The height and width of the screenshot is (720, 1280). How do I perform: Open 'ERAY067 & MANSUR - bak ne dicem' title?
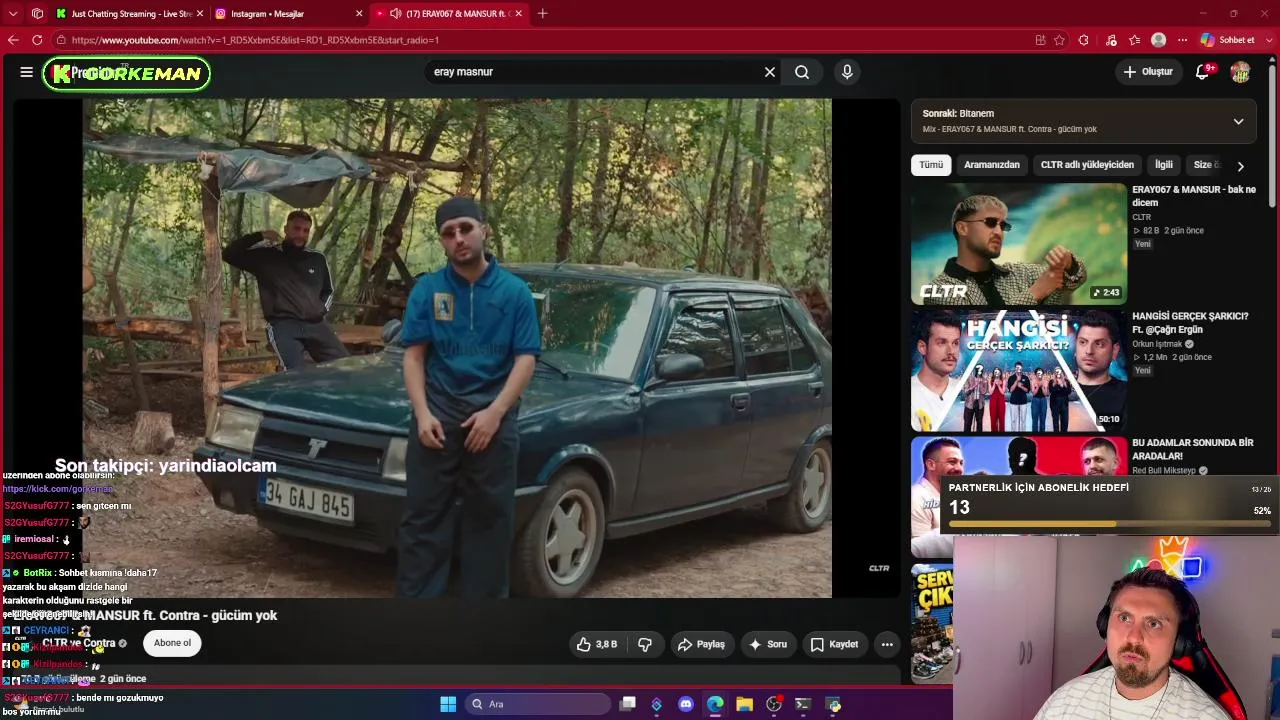pyautogui.click(x=1194, y=196)
